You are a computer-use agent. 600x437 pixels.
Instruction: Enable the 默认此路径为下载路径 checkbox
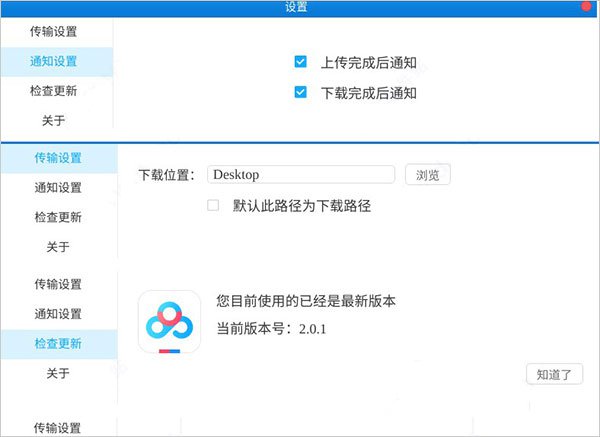point(212,205)
